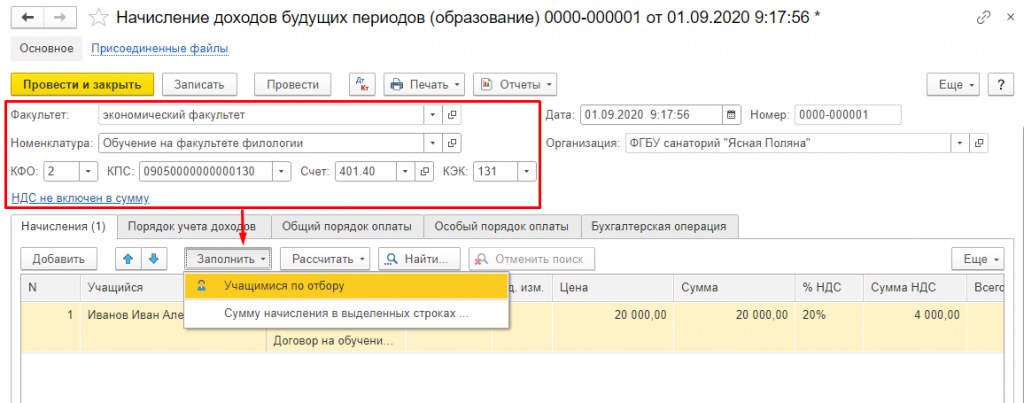Open the Дт/Кт accounting entries icon
Screen dimensions: 1024x403
361,84
